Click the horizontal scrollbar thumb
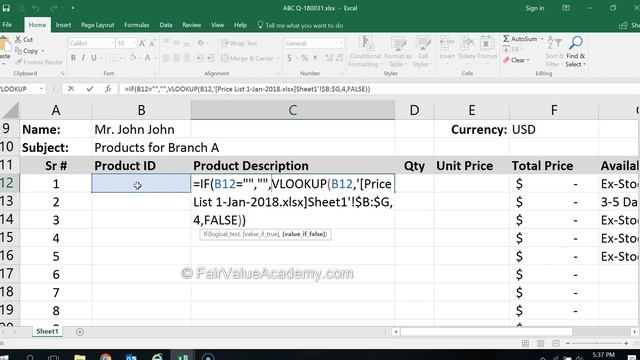 [487, 332]
